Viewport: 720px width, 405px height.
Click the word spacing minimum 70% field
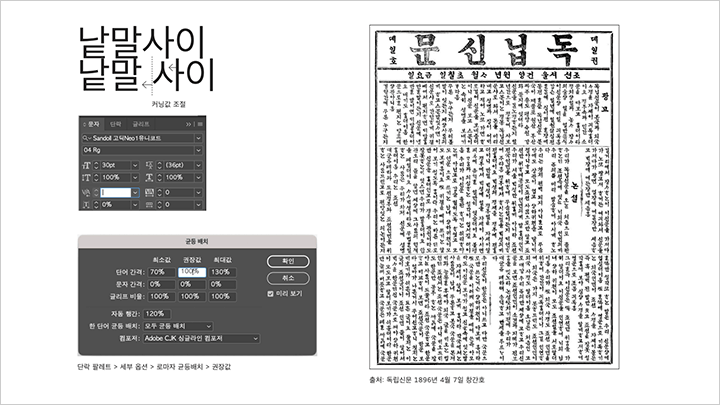(x=161, y=272)
